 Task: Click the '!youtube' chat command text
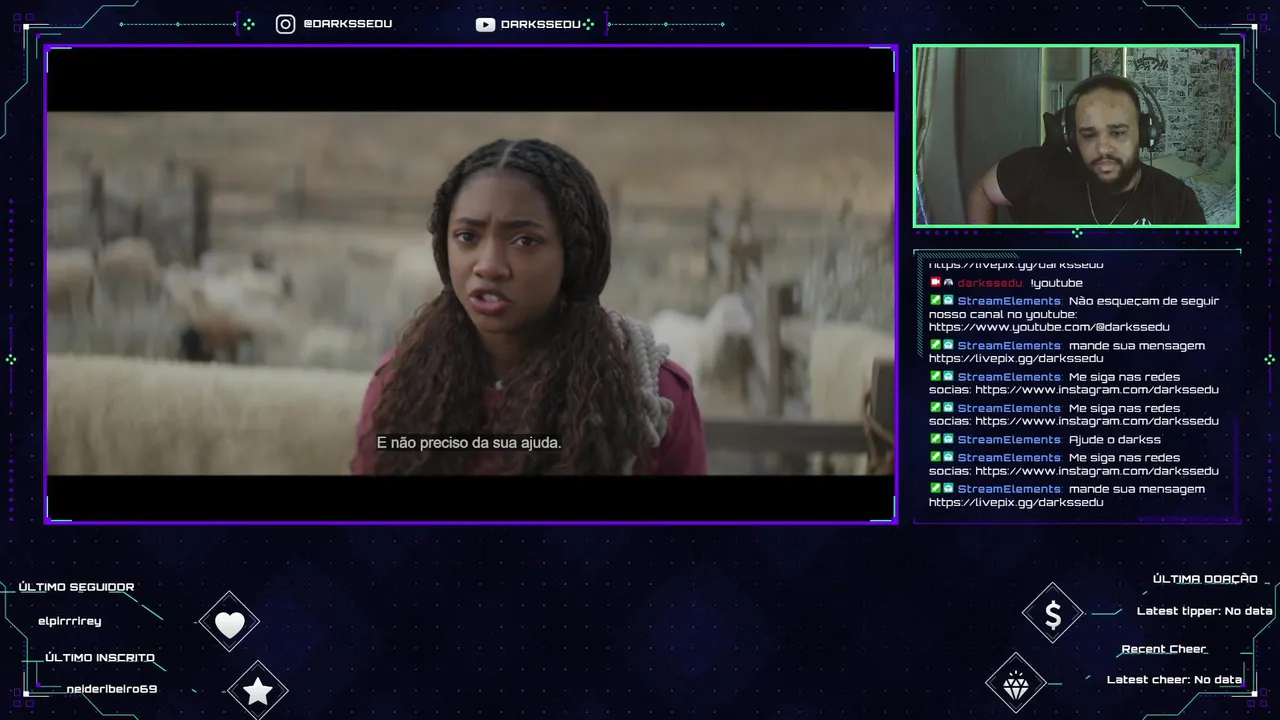point(1056,283)
